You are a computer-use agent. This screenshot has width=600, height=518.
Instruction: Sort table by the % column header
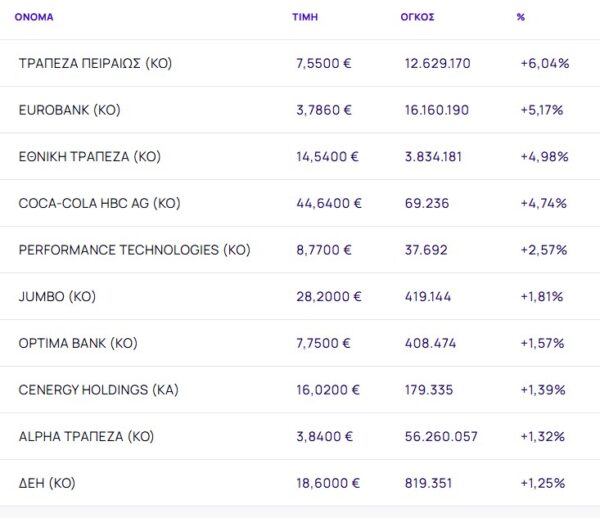pos(521,18)
